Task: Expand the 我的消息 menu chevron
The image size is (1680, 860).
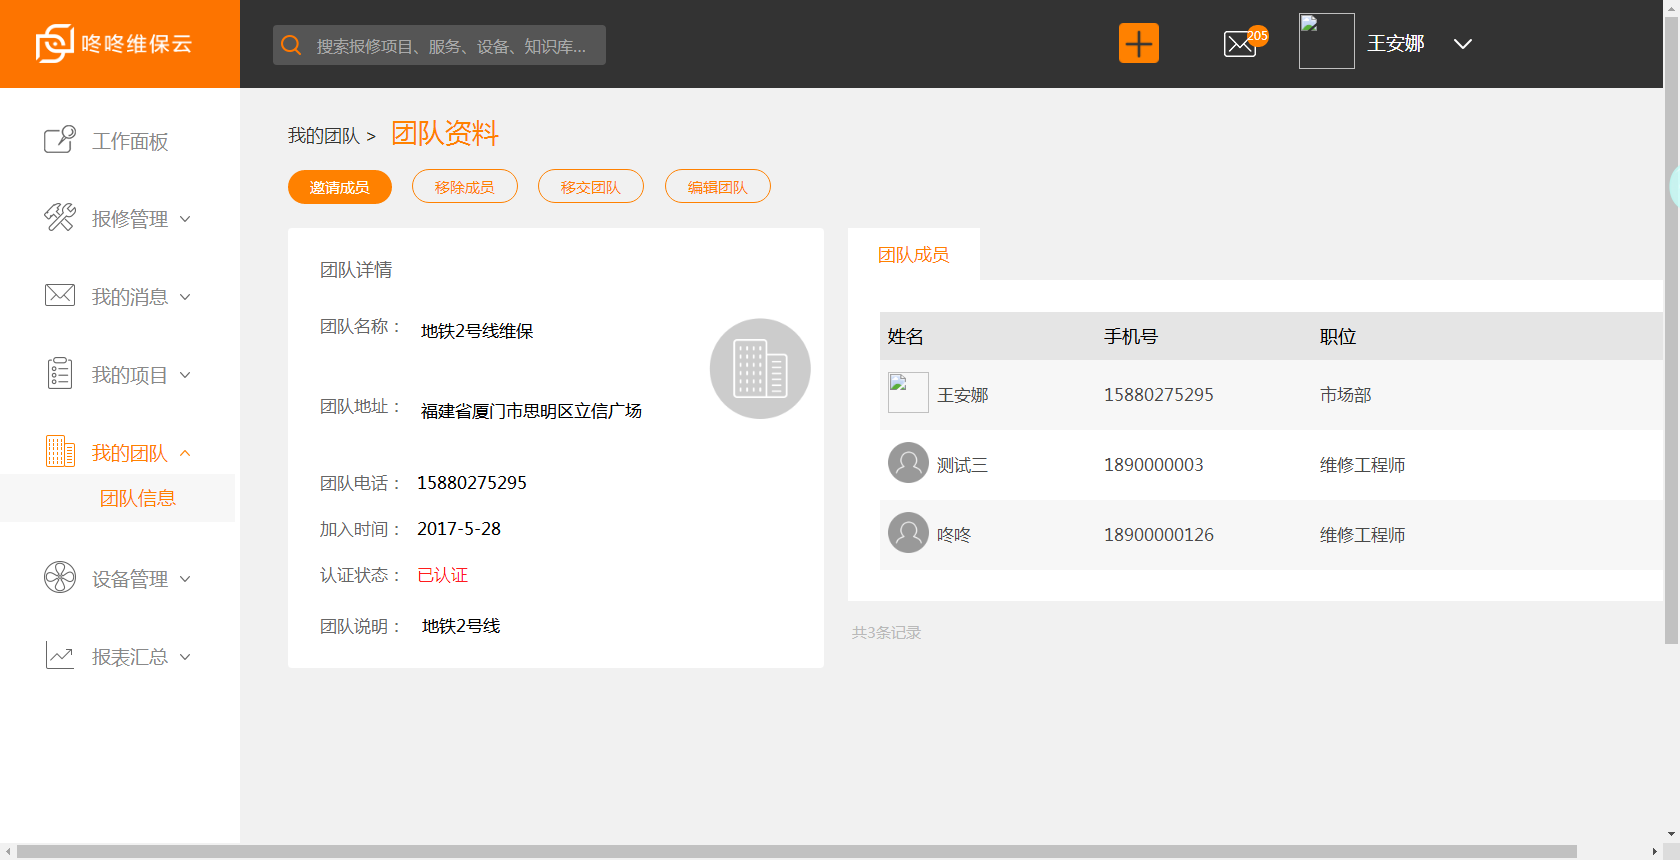Action: (185, 297)
